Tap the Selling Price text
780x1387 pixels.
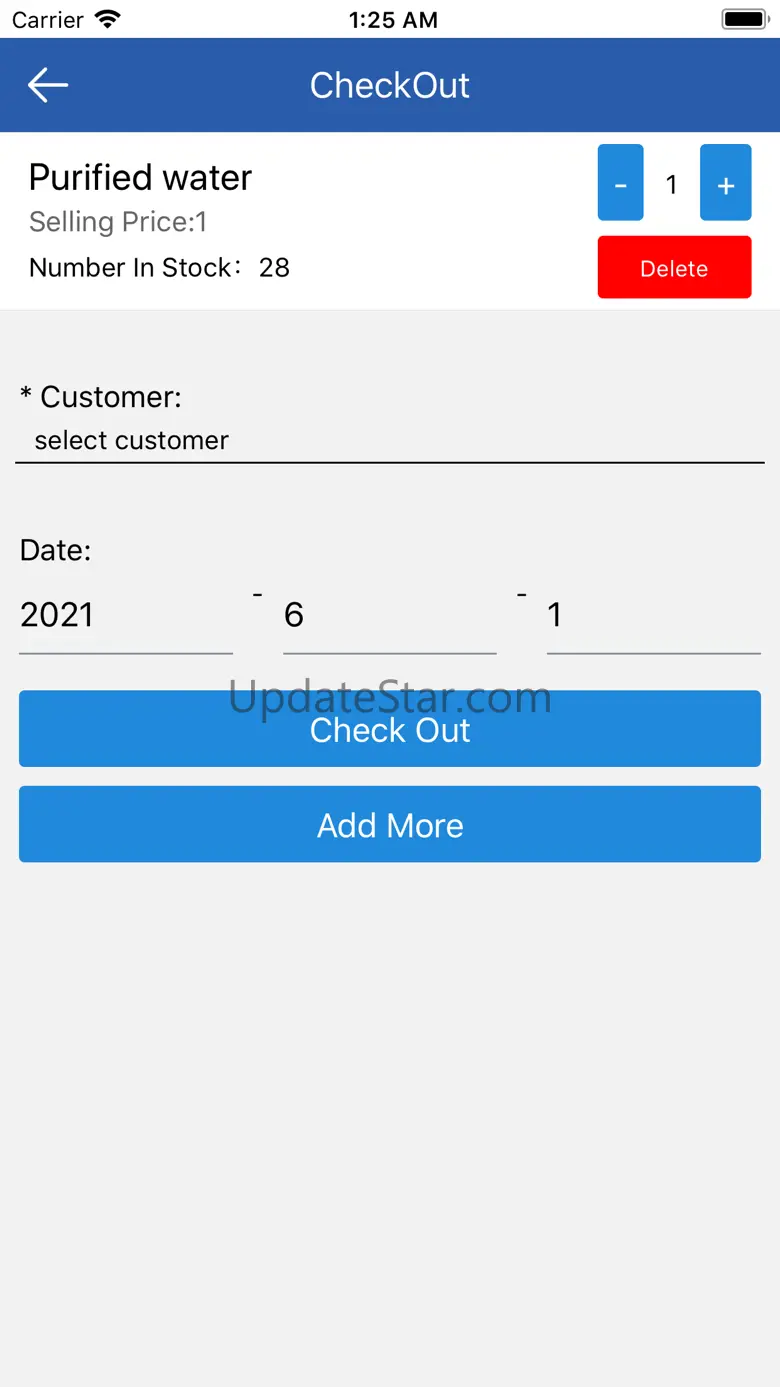[118, 222]
